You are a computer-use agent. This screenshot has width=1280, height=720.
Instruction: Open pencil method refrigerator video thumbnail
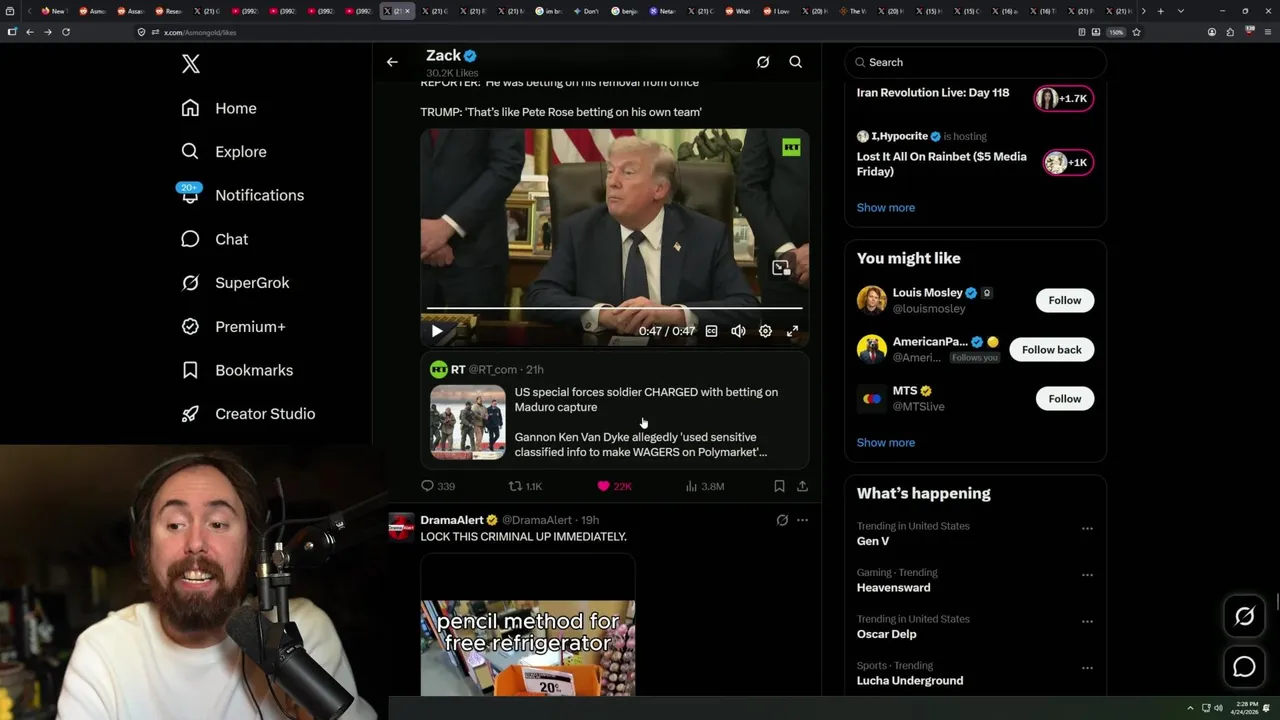coord(528,625)
